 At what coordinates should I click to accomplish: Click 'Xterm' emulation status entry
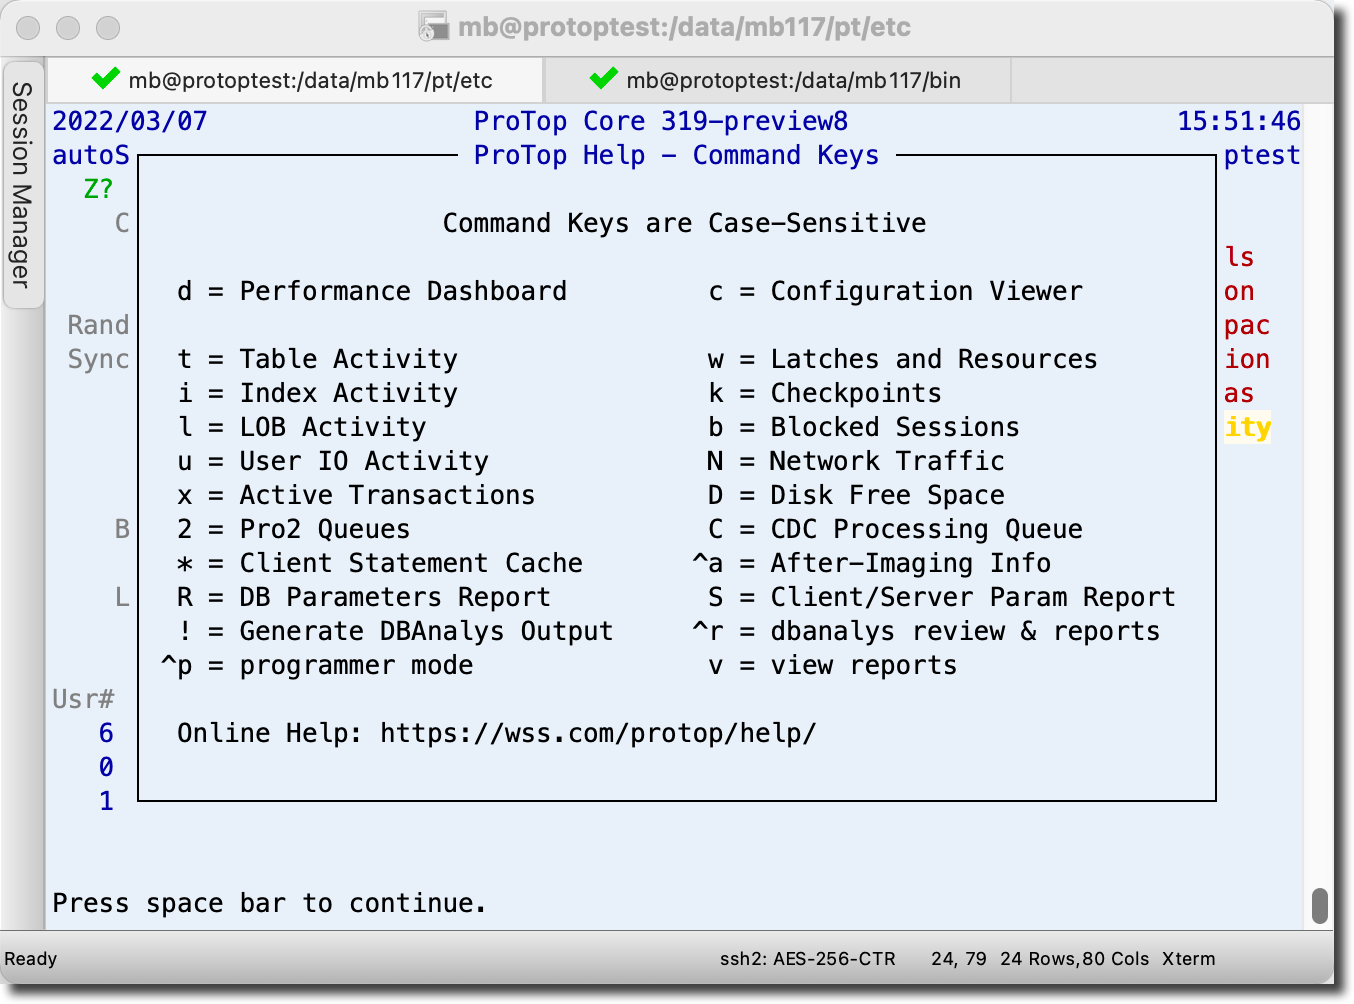[1189, 959]
